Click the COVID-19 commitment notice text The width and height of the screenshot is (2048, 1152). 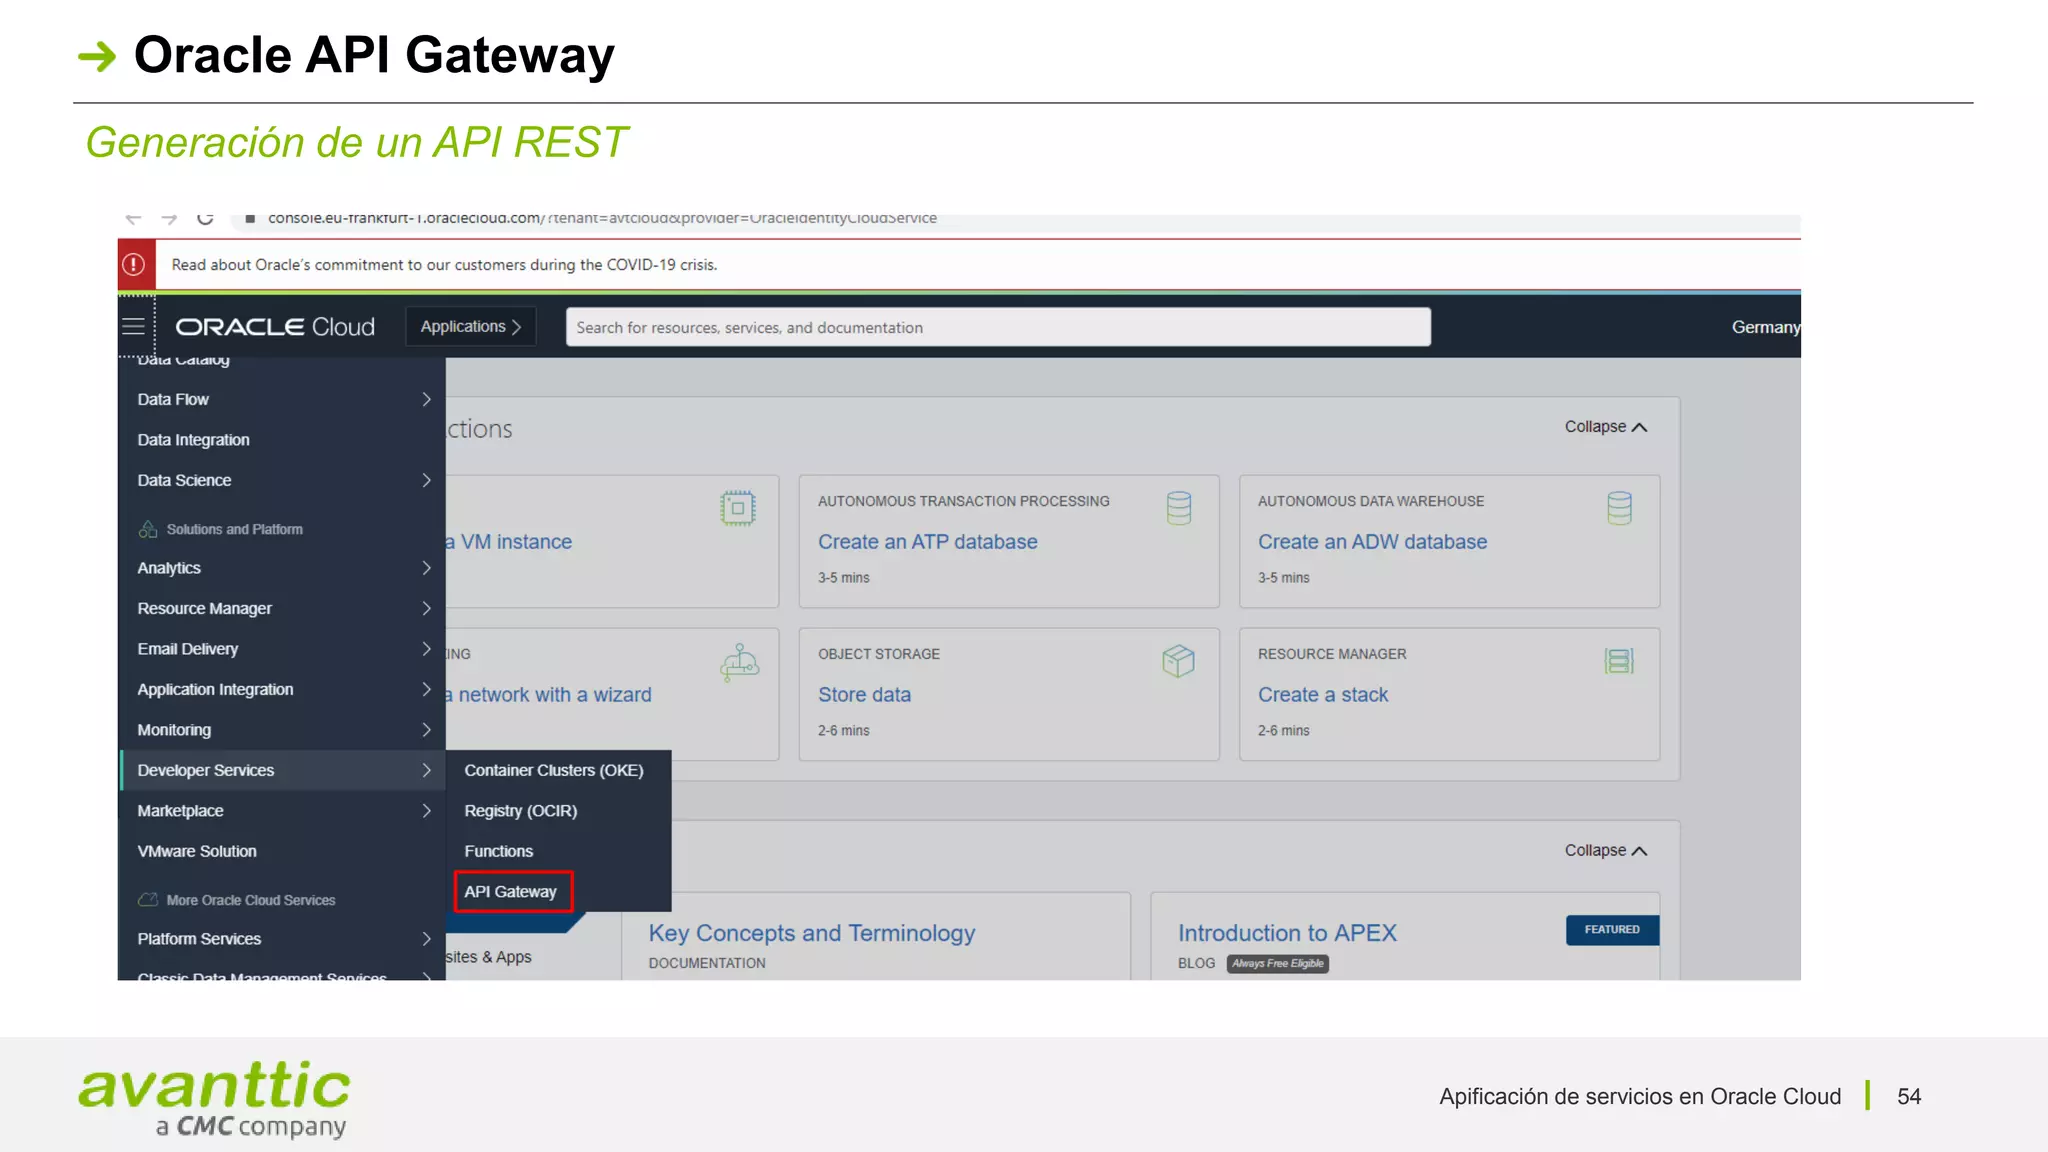444,265
